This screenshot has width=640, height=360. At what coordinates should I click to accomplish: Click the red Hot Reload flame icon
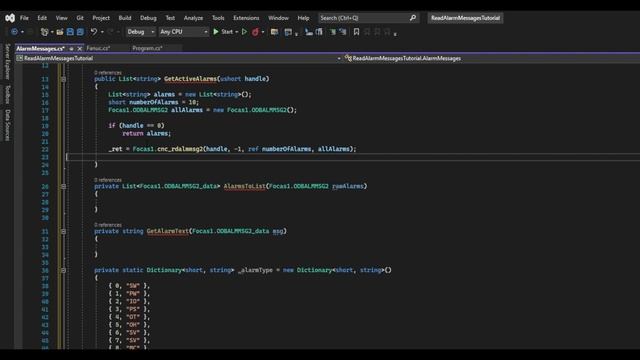[255, 32]
